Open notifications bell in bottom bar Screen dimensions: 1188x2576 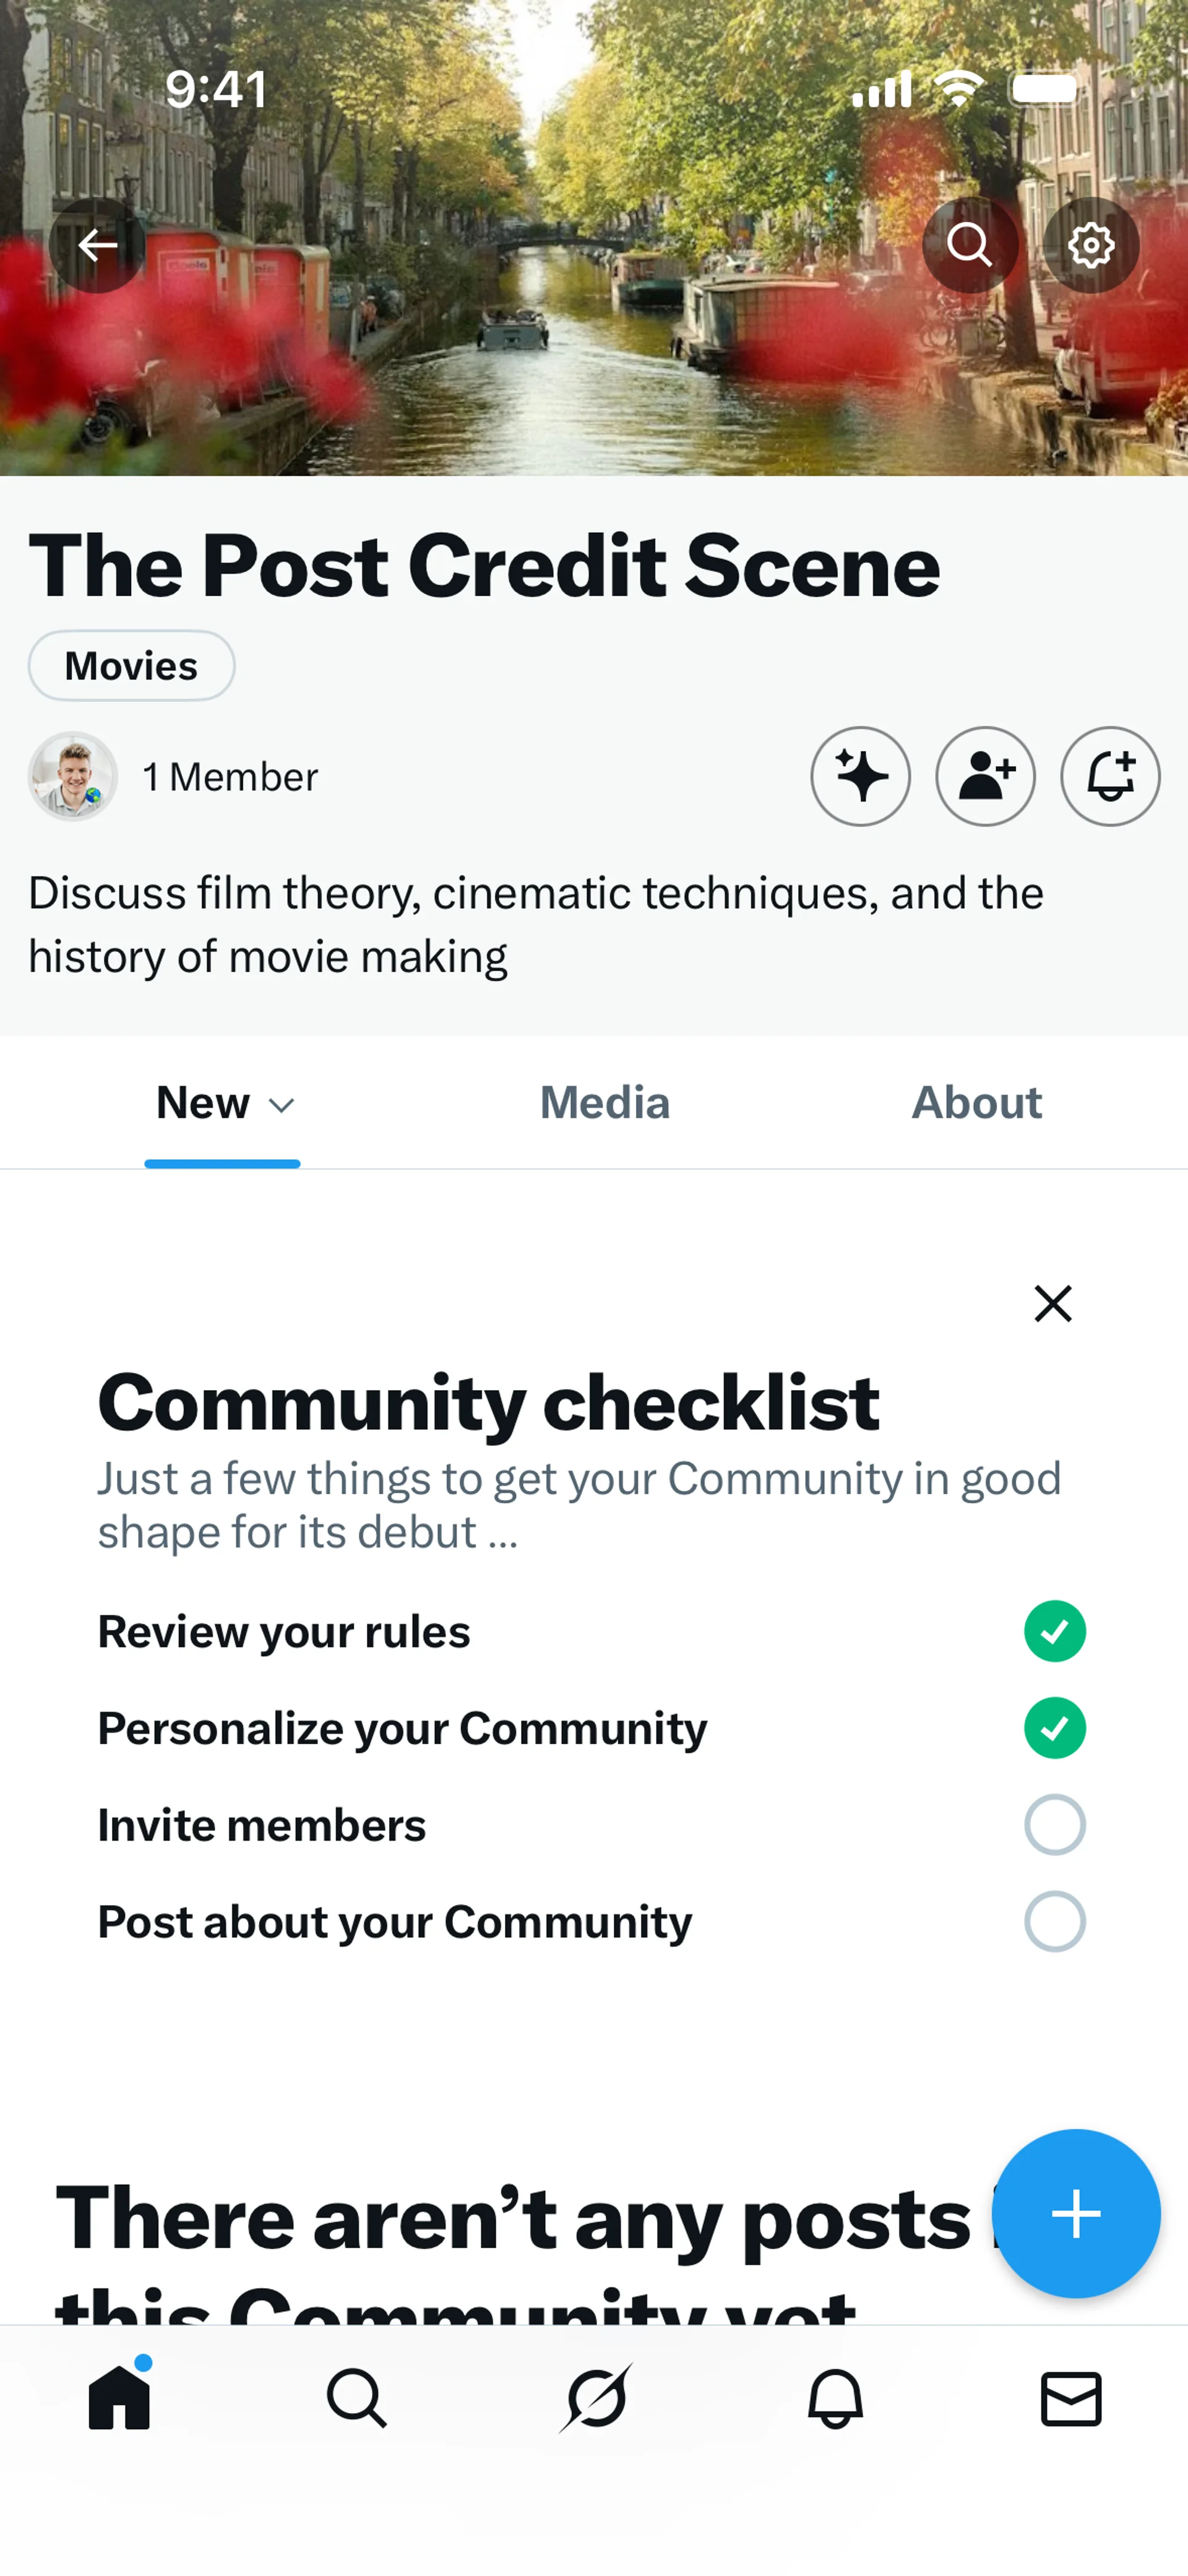pyautogui.click(x=835, y=2398)
